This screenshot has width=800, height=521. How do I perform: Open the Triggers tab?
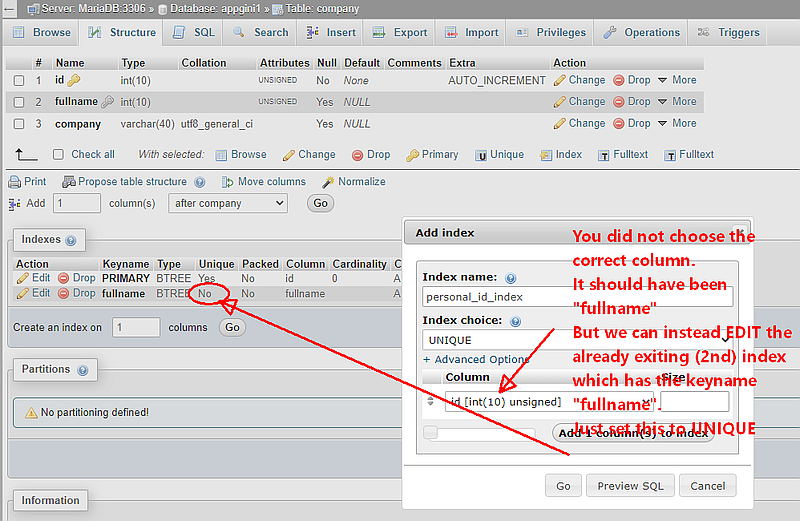click(728, 33)
